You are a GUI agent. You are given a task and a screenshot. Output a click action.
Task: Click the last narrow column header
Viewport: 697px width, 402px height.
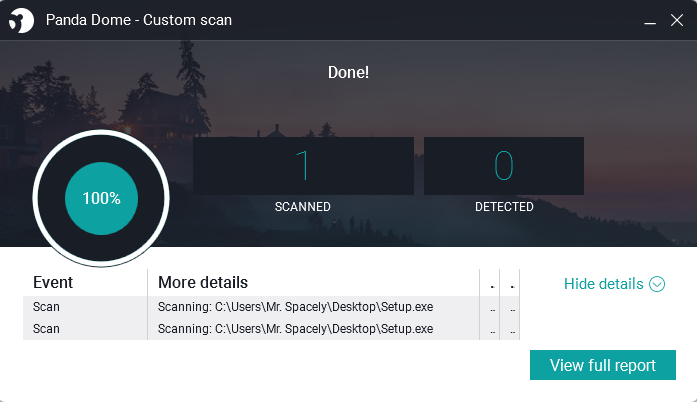pos(511,282)
